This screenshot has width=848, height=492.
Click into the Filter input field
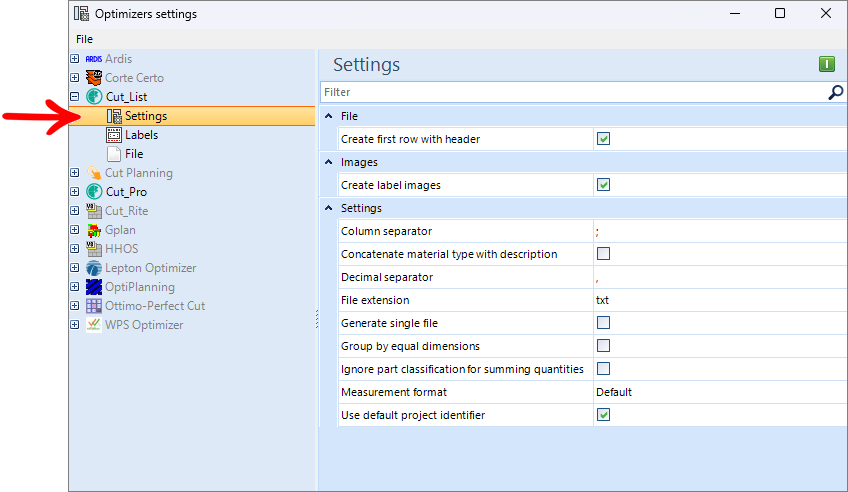[573, 92]
